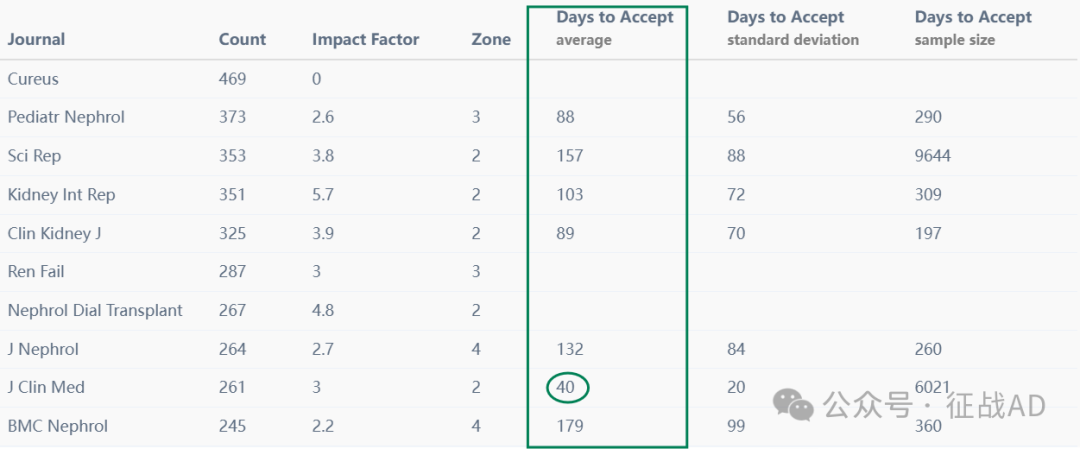Click Days to Accept standard deviation header
This screenshot has width=1080, height=449.
[793, 28]
